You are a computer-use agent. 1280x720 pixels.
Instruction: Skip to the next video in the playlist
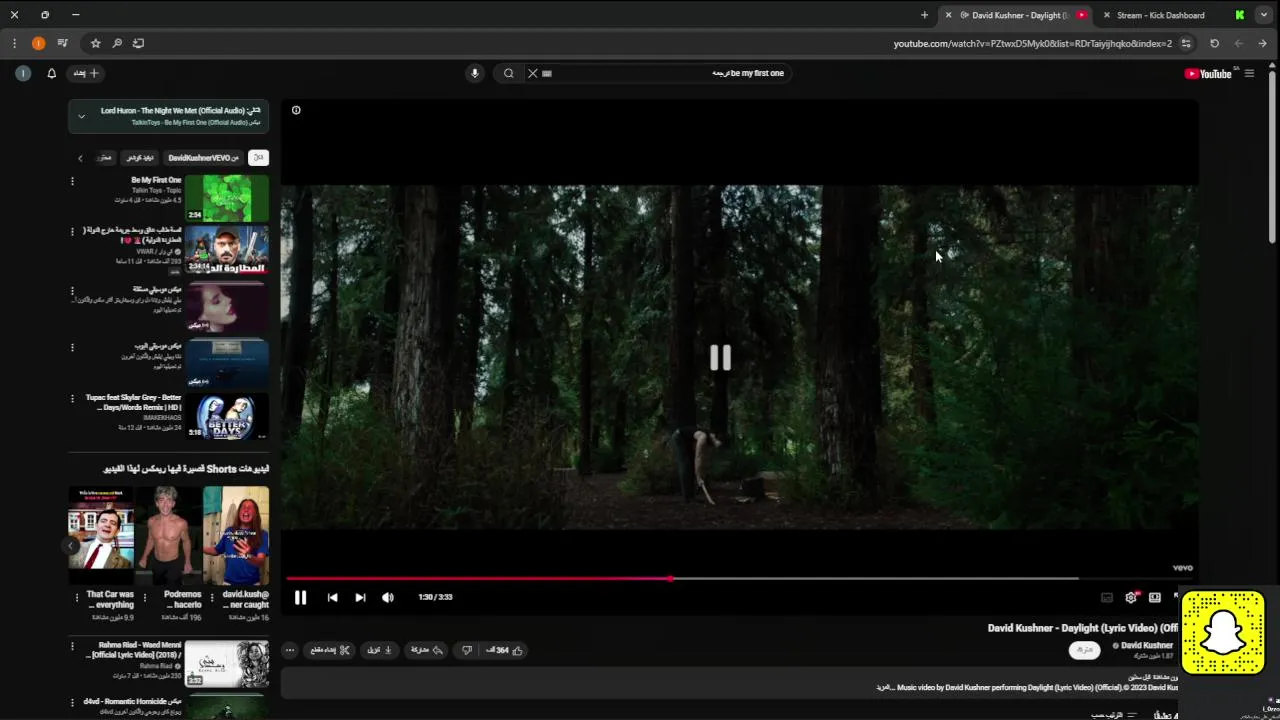[360, 598]
